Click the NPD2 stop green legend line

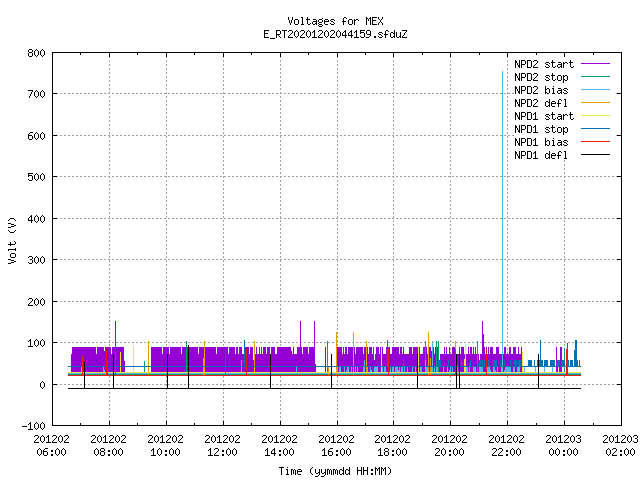pyautogui.click(x=595, y=77)
